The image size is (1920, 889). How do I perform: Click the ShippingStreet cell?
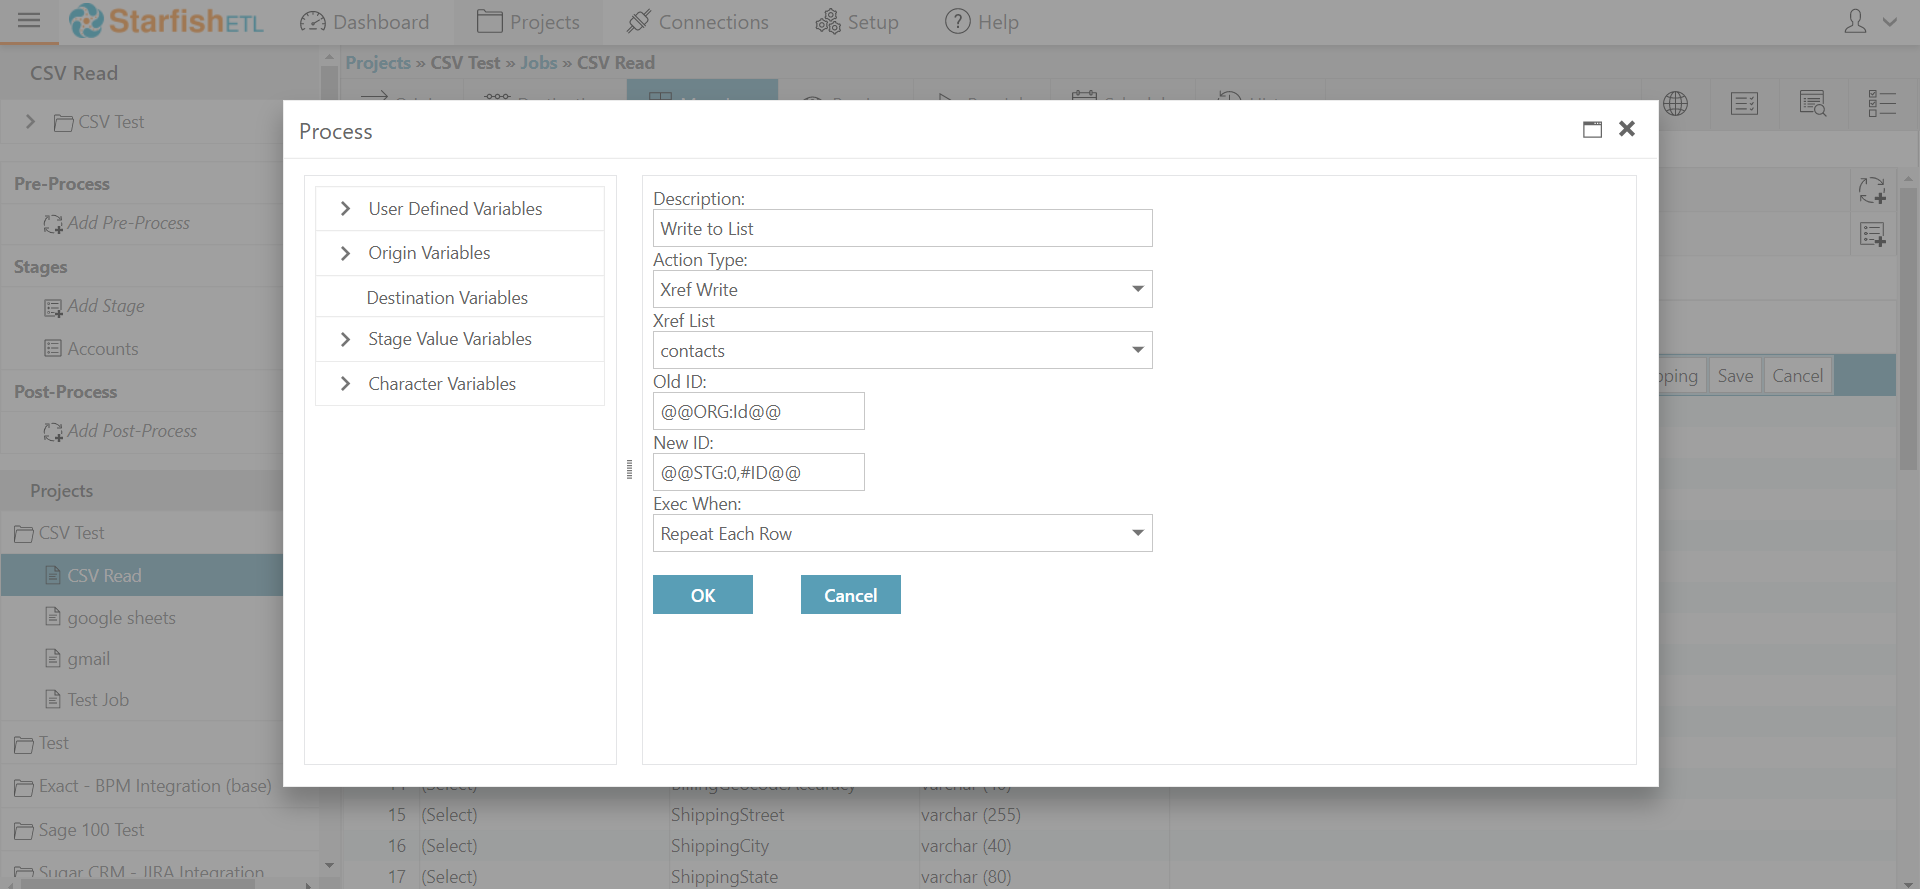[x=727, y=815]
